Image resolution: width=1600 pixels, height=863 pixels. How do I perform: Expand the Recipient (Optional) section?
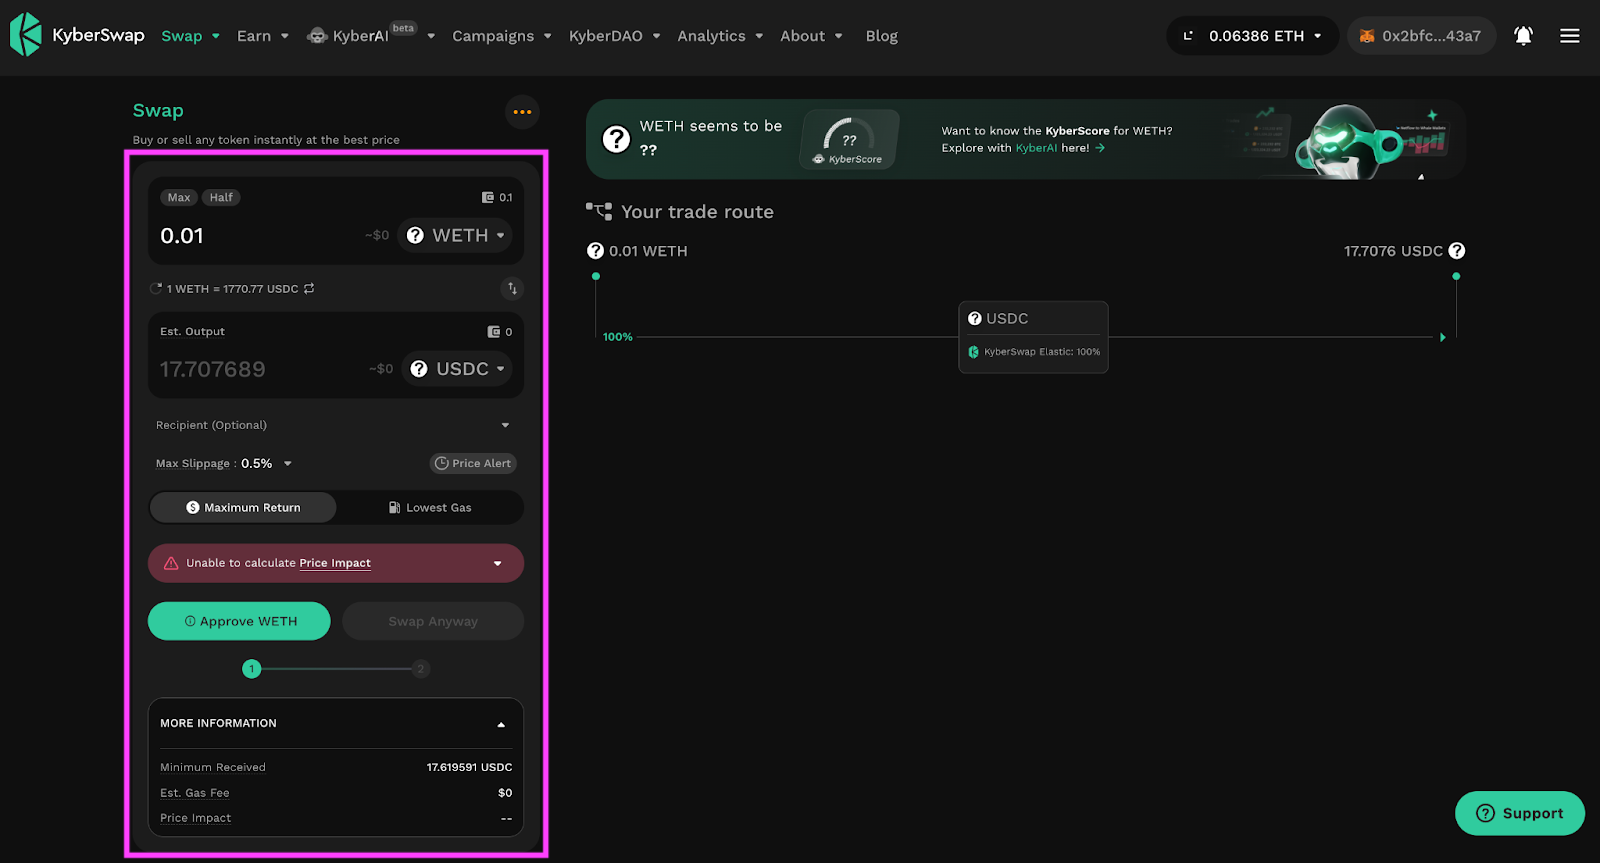pos(335,425)
